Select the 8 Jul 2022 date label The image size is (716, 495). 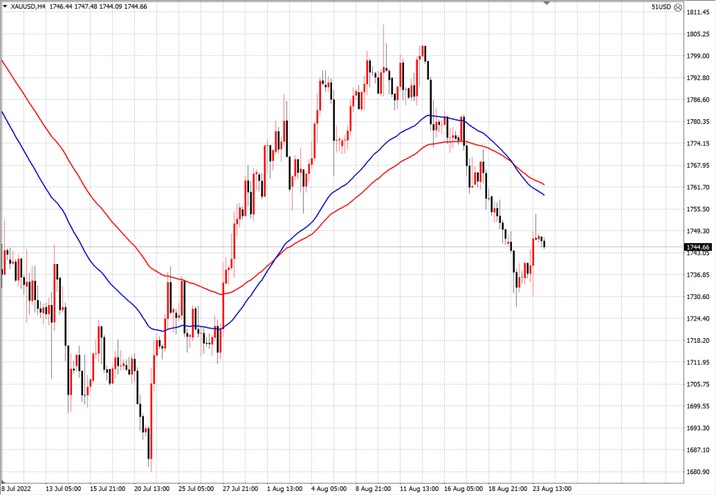(16, 489)
